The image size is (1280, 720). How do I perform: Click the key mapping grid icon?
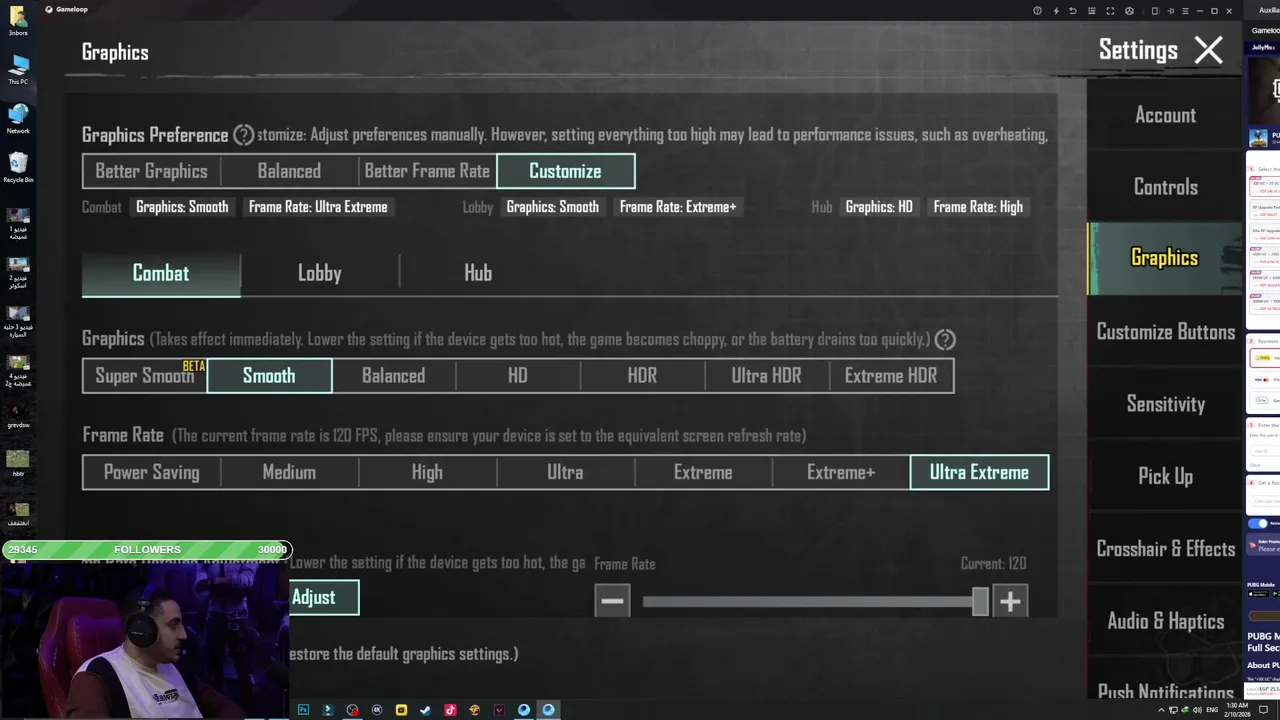pos(1092,11)
